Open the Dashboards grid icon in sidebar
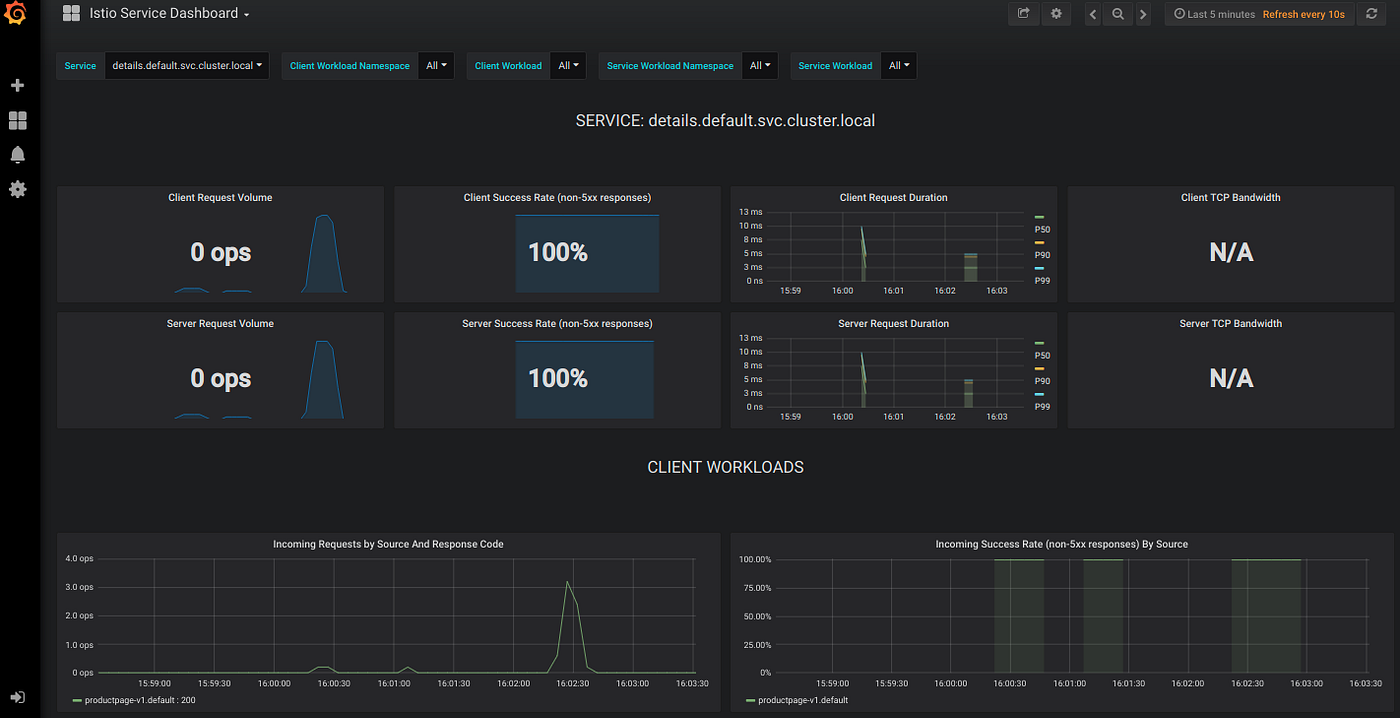Image resolution: width=1400 pixels, height=718 pixels. 17,121
